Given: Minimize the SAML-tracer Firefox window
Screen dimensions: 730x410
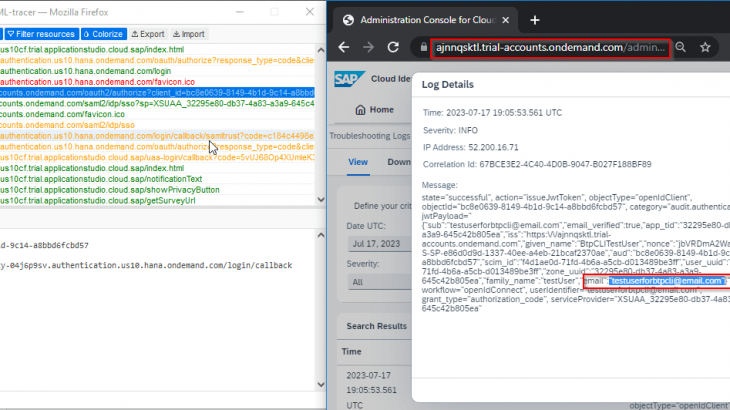Looking at the screenshot, I should pos(240,12).
